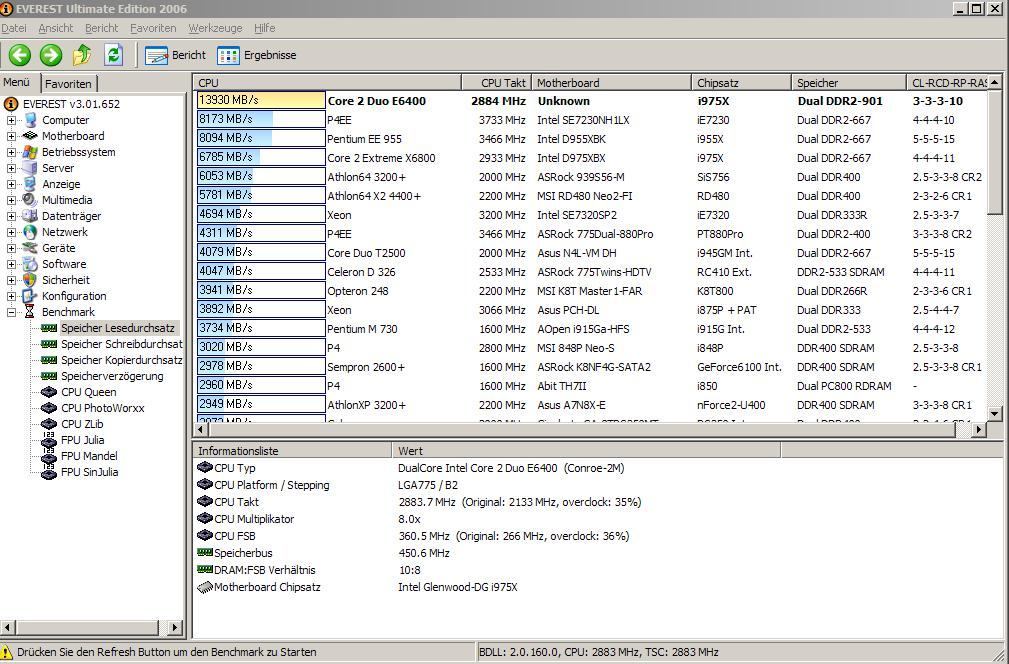Click tree panel scroll right arrow
Viewport: 1009px width, 664px height.
[175, 627]
